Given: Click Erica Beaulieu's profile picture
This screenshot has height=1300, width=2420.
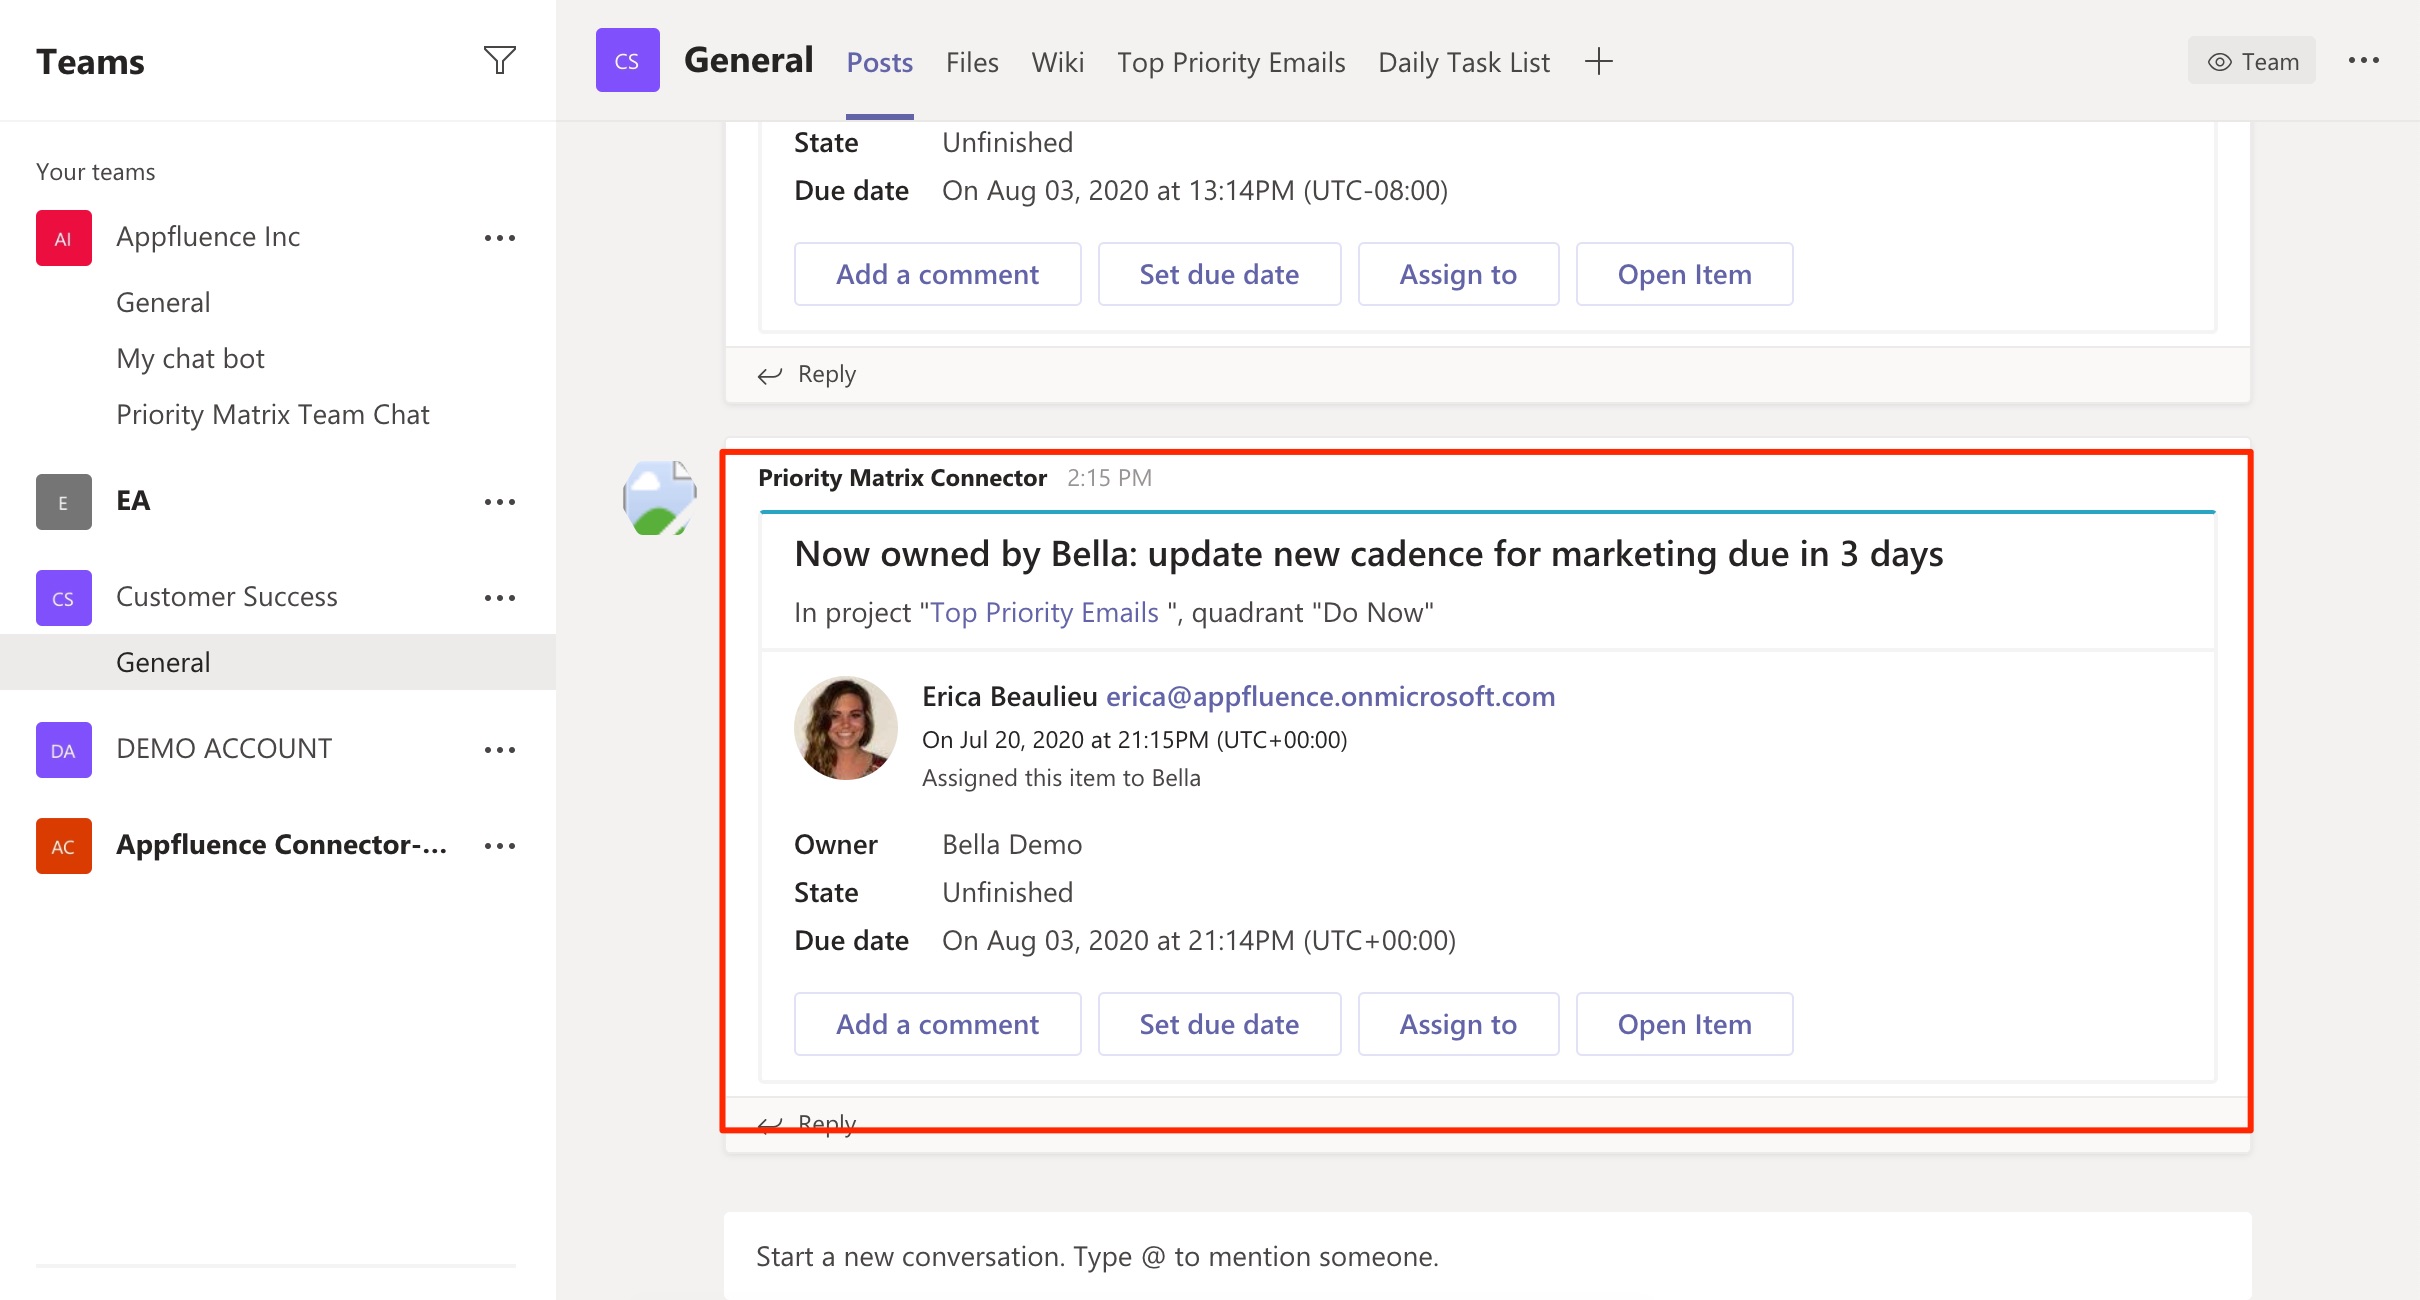Looking at the screenshot, I should tap(845, 727).
